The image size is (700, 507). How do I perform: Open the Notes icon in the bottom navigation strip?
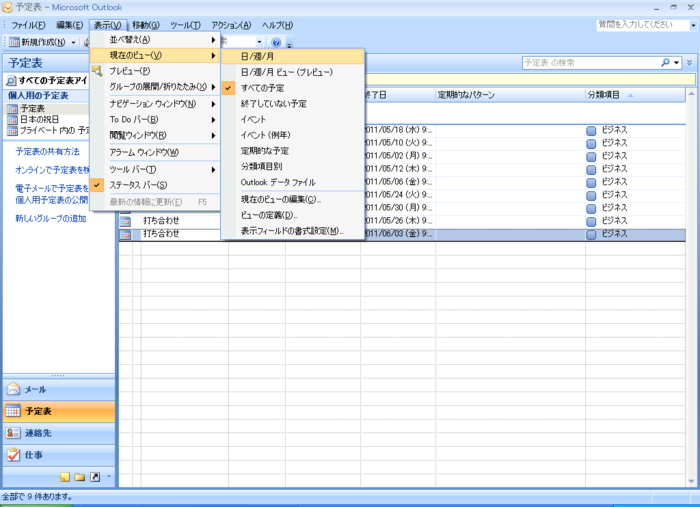pyautogui.click(x=65, y=477)
